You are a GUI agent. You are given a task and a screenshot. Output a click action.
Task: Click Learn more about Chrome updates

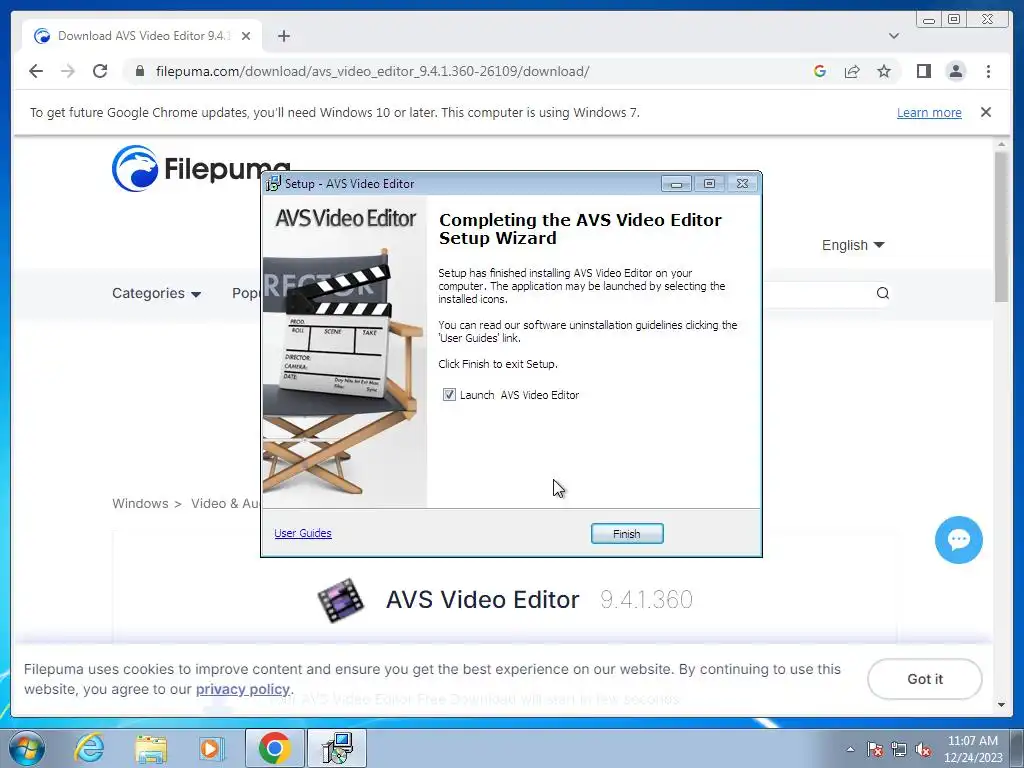(929, 112)
